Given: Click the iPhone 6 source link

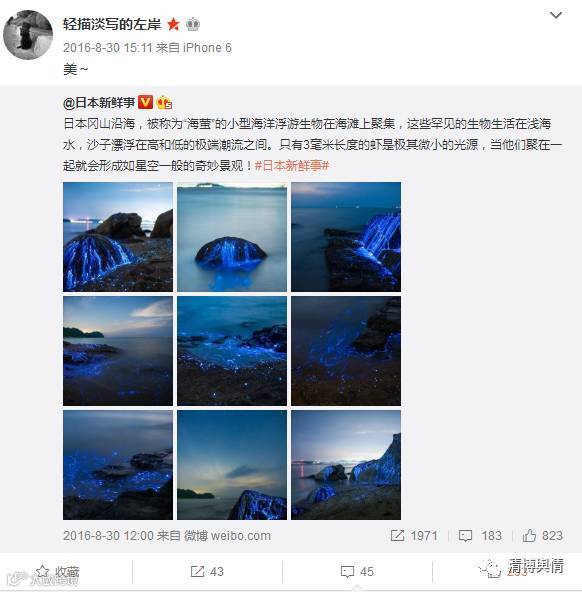Looking at the screenshot, I should (x=207, y=48).
